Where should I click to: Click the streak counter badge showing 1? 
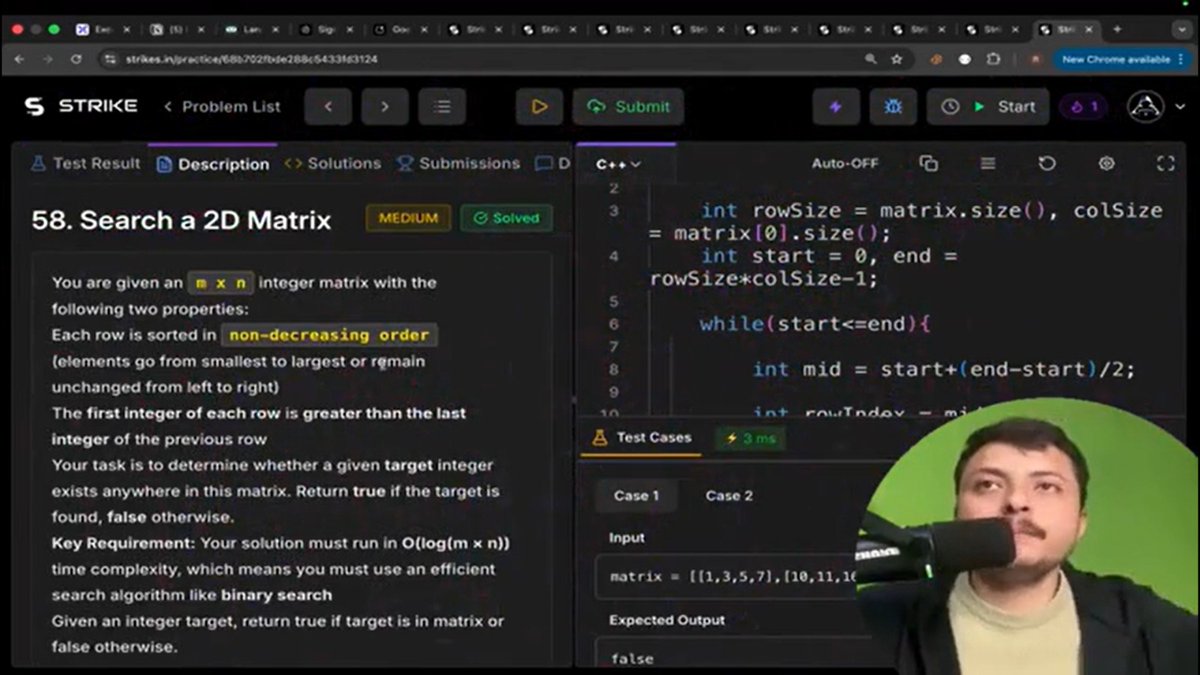coord(1081,106)
